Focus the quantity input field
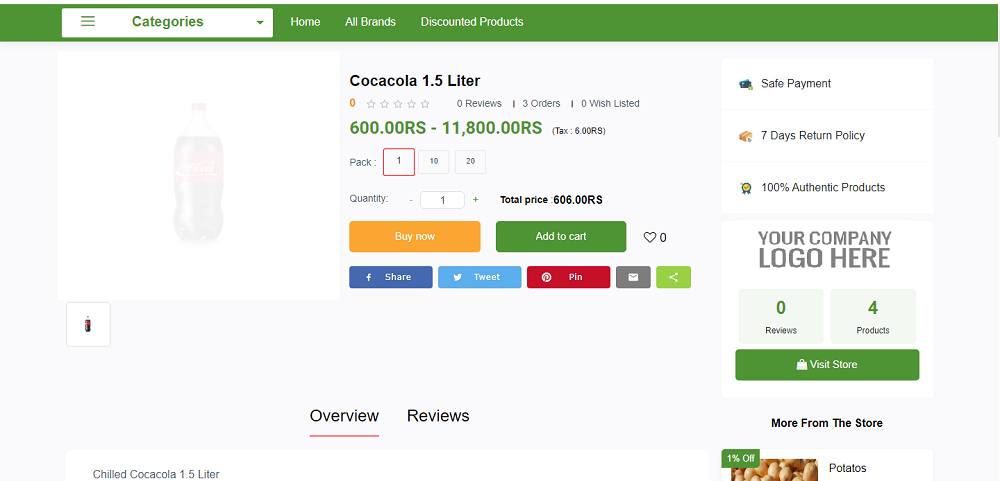 [442, 200]
